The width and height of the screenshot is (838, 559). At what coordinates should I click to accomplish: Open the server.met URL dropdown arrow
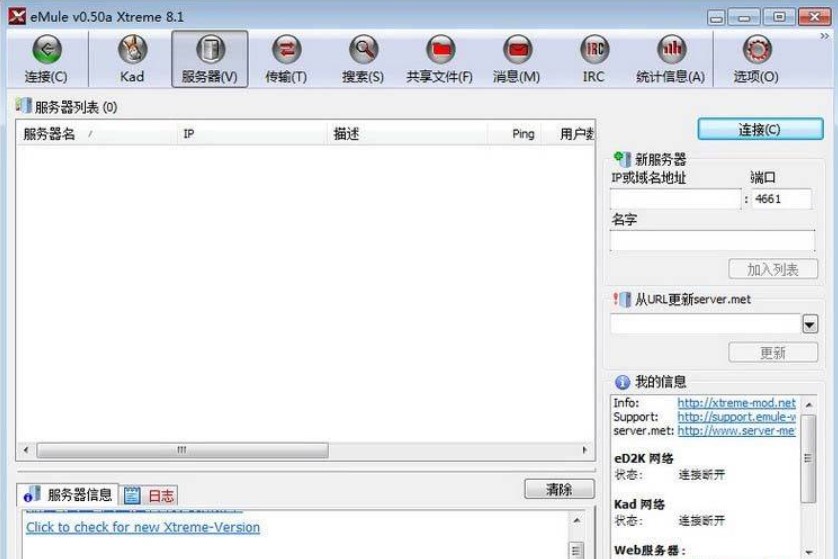tap(810, 324)
